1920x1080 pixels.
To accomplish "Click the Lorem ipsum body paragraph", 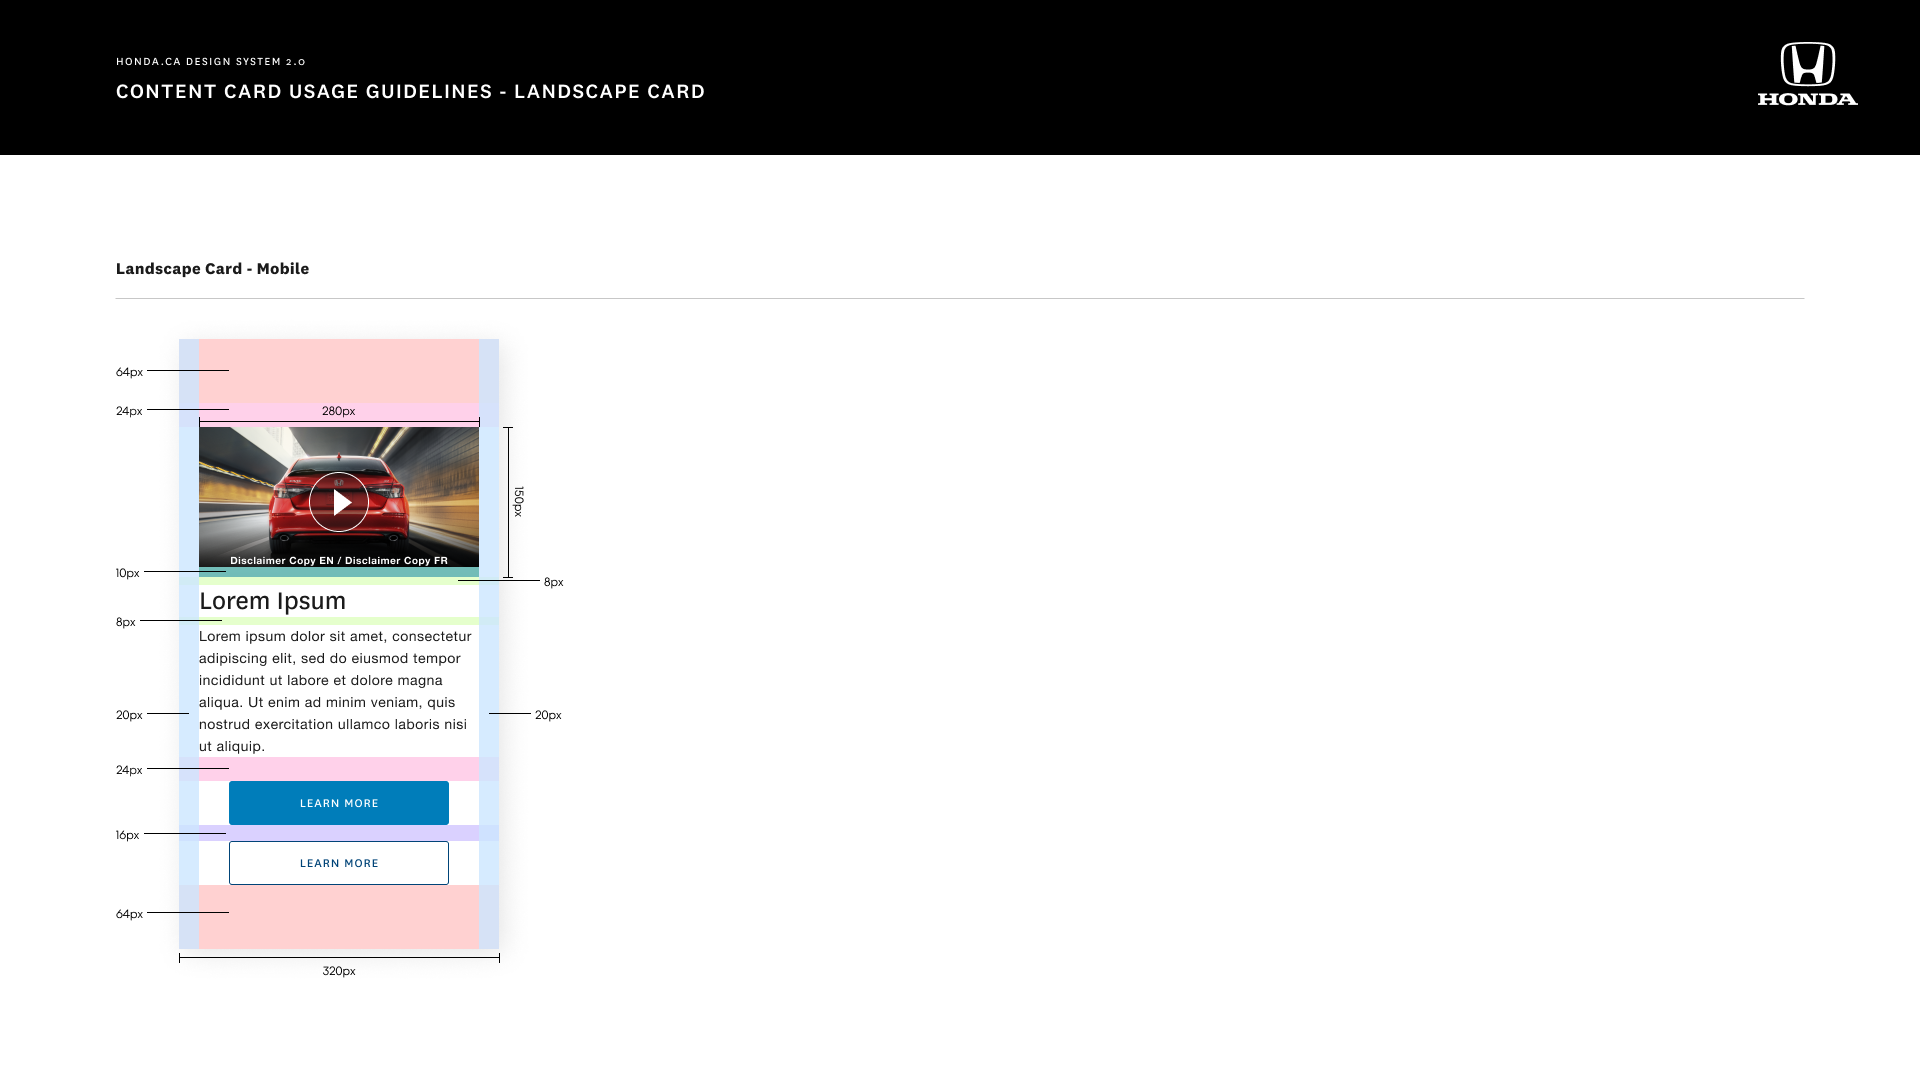I will (335, 691).
